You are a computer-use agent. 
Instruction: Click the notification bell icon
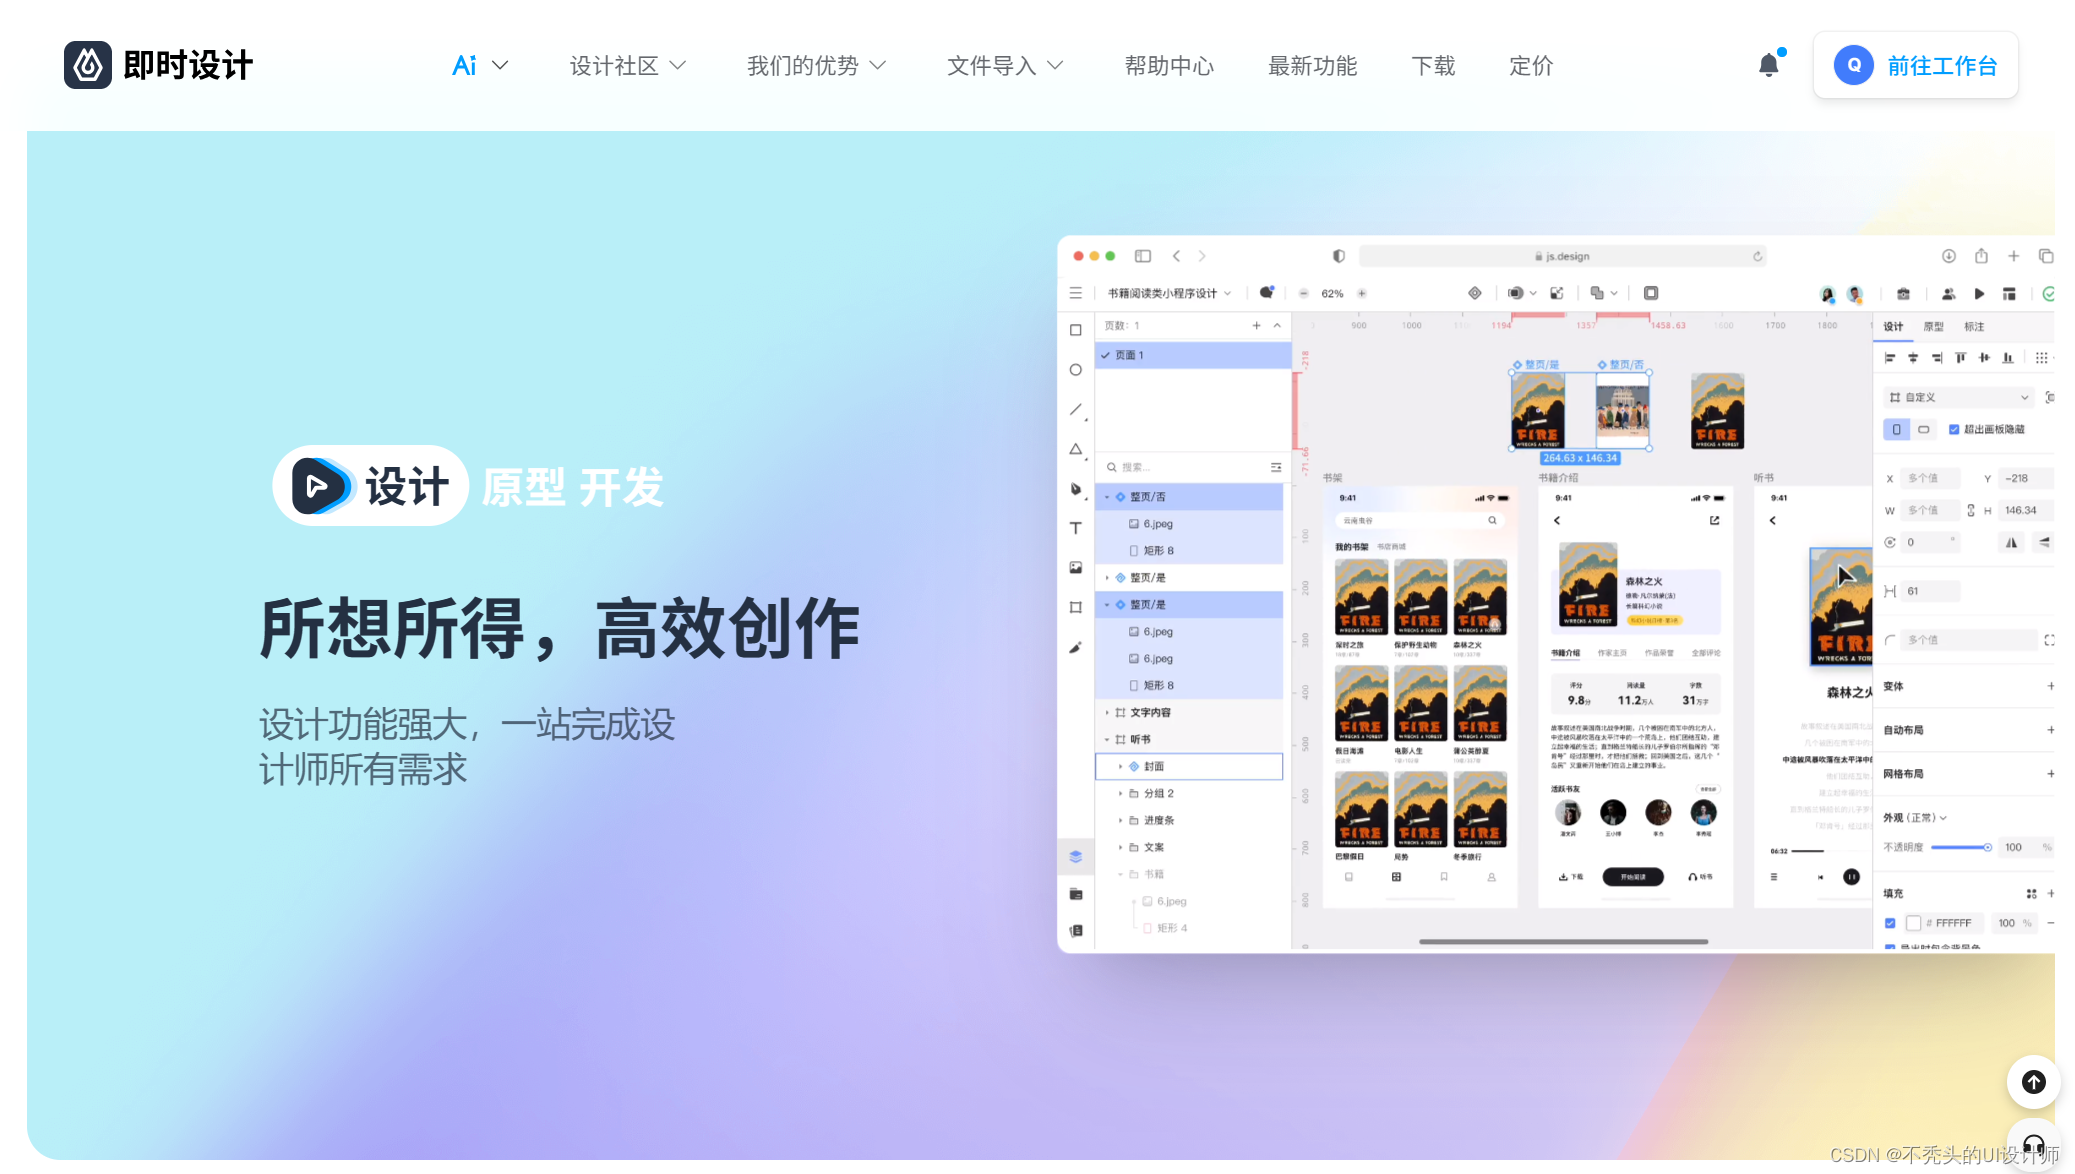coord(1768,66)
